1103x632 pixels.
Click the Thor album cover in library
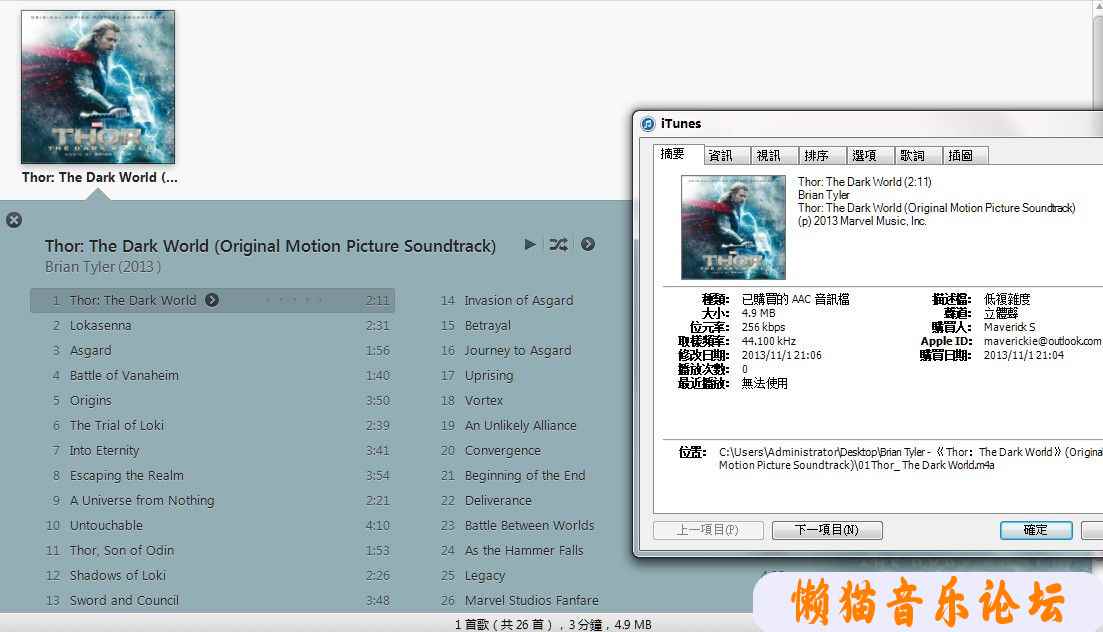point(98,87)
